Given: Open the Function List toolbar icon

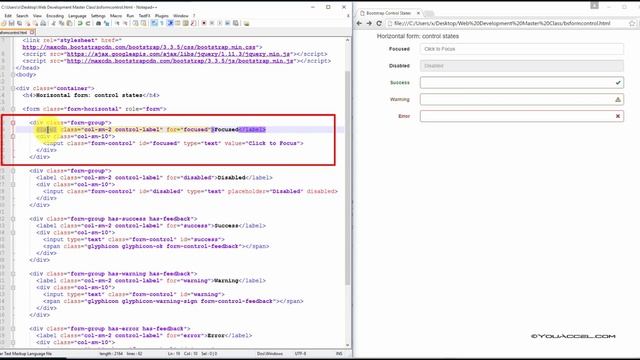Looking at the screenshot, I should click(193, 23).
